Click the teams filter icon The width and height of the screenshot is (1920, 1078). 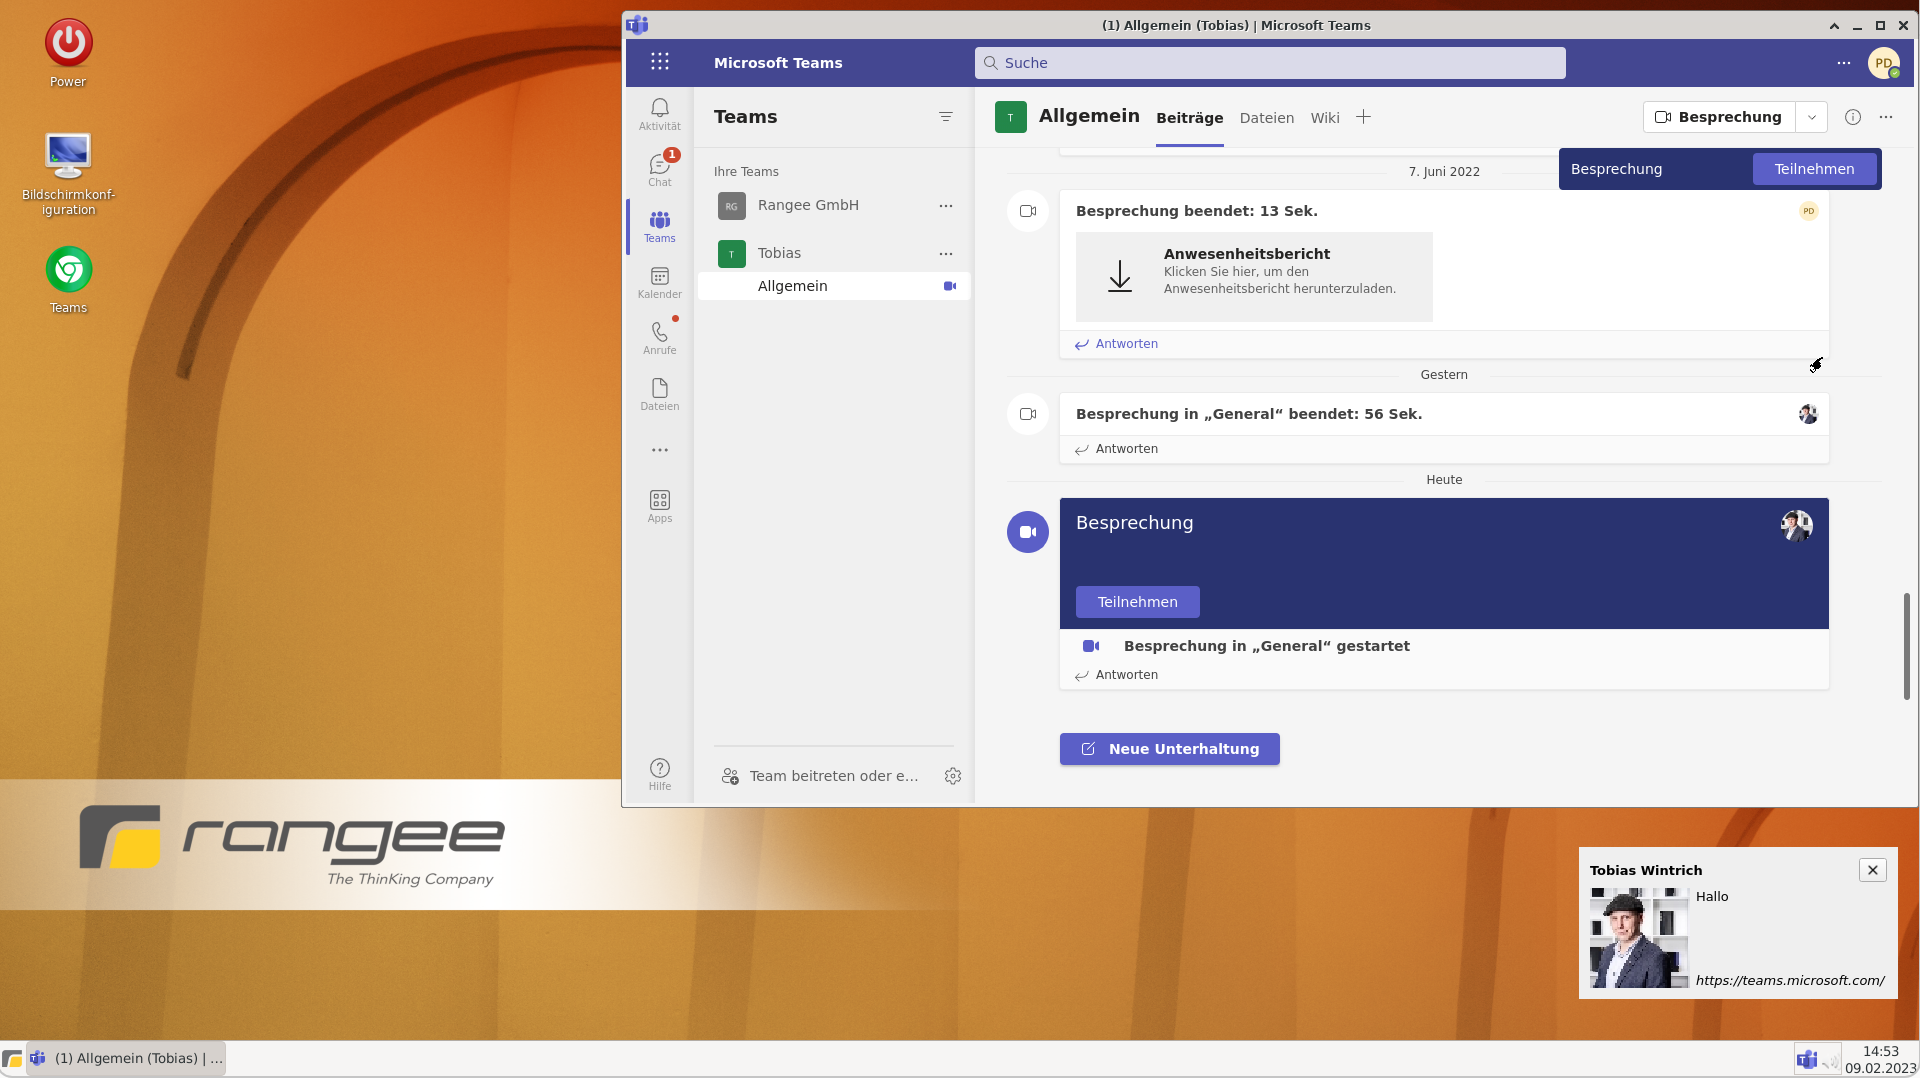945,117
